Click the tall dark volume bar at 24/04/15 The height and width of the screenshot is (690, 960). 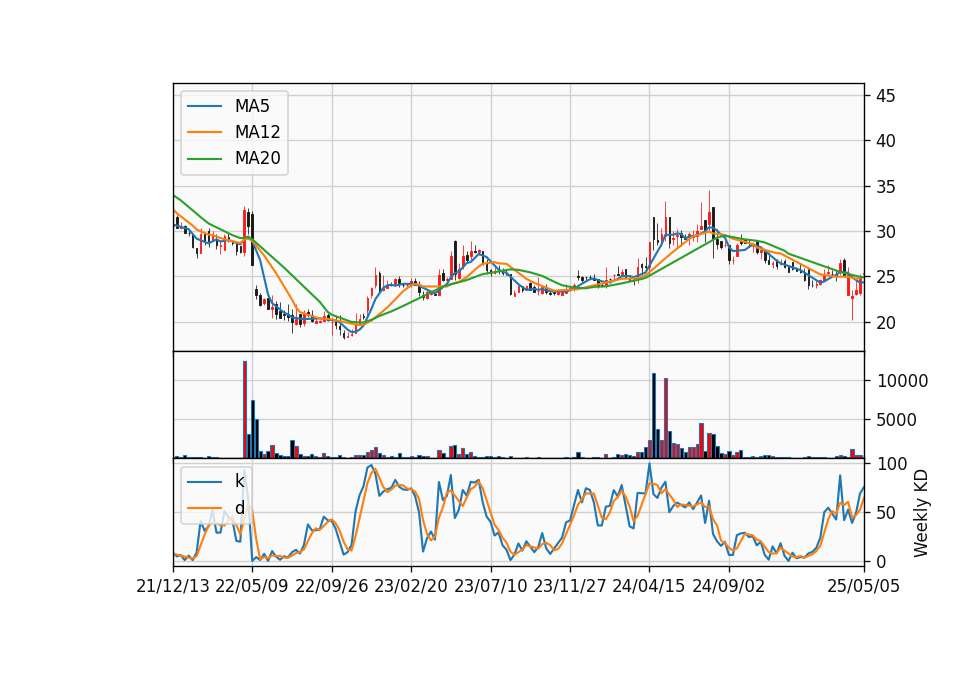coord(654,416)
